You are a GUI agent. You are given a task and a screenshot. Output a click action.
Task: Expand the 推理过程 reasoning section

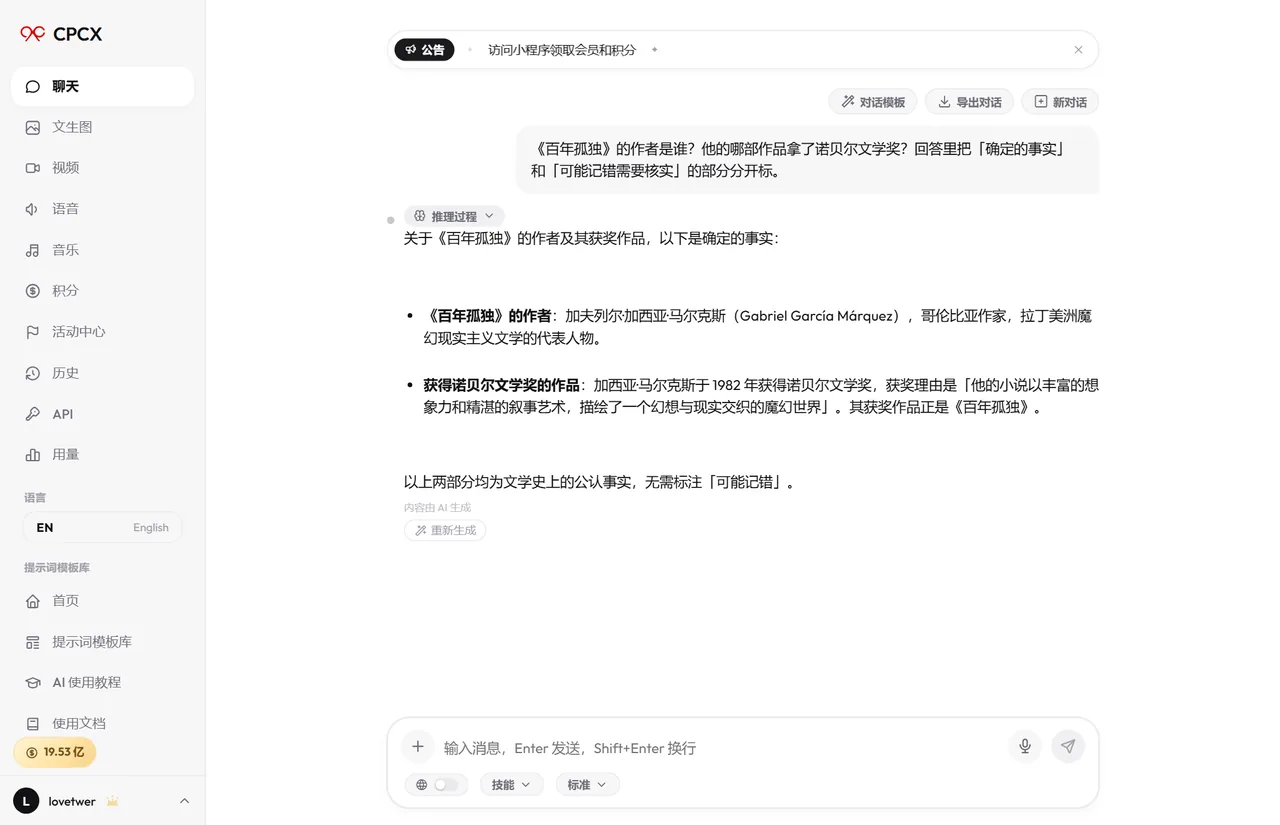point(454,216)
